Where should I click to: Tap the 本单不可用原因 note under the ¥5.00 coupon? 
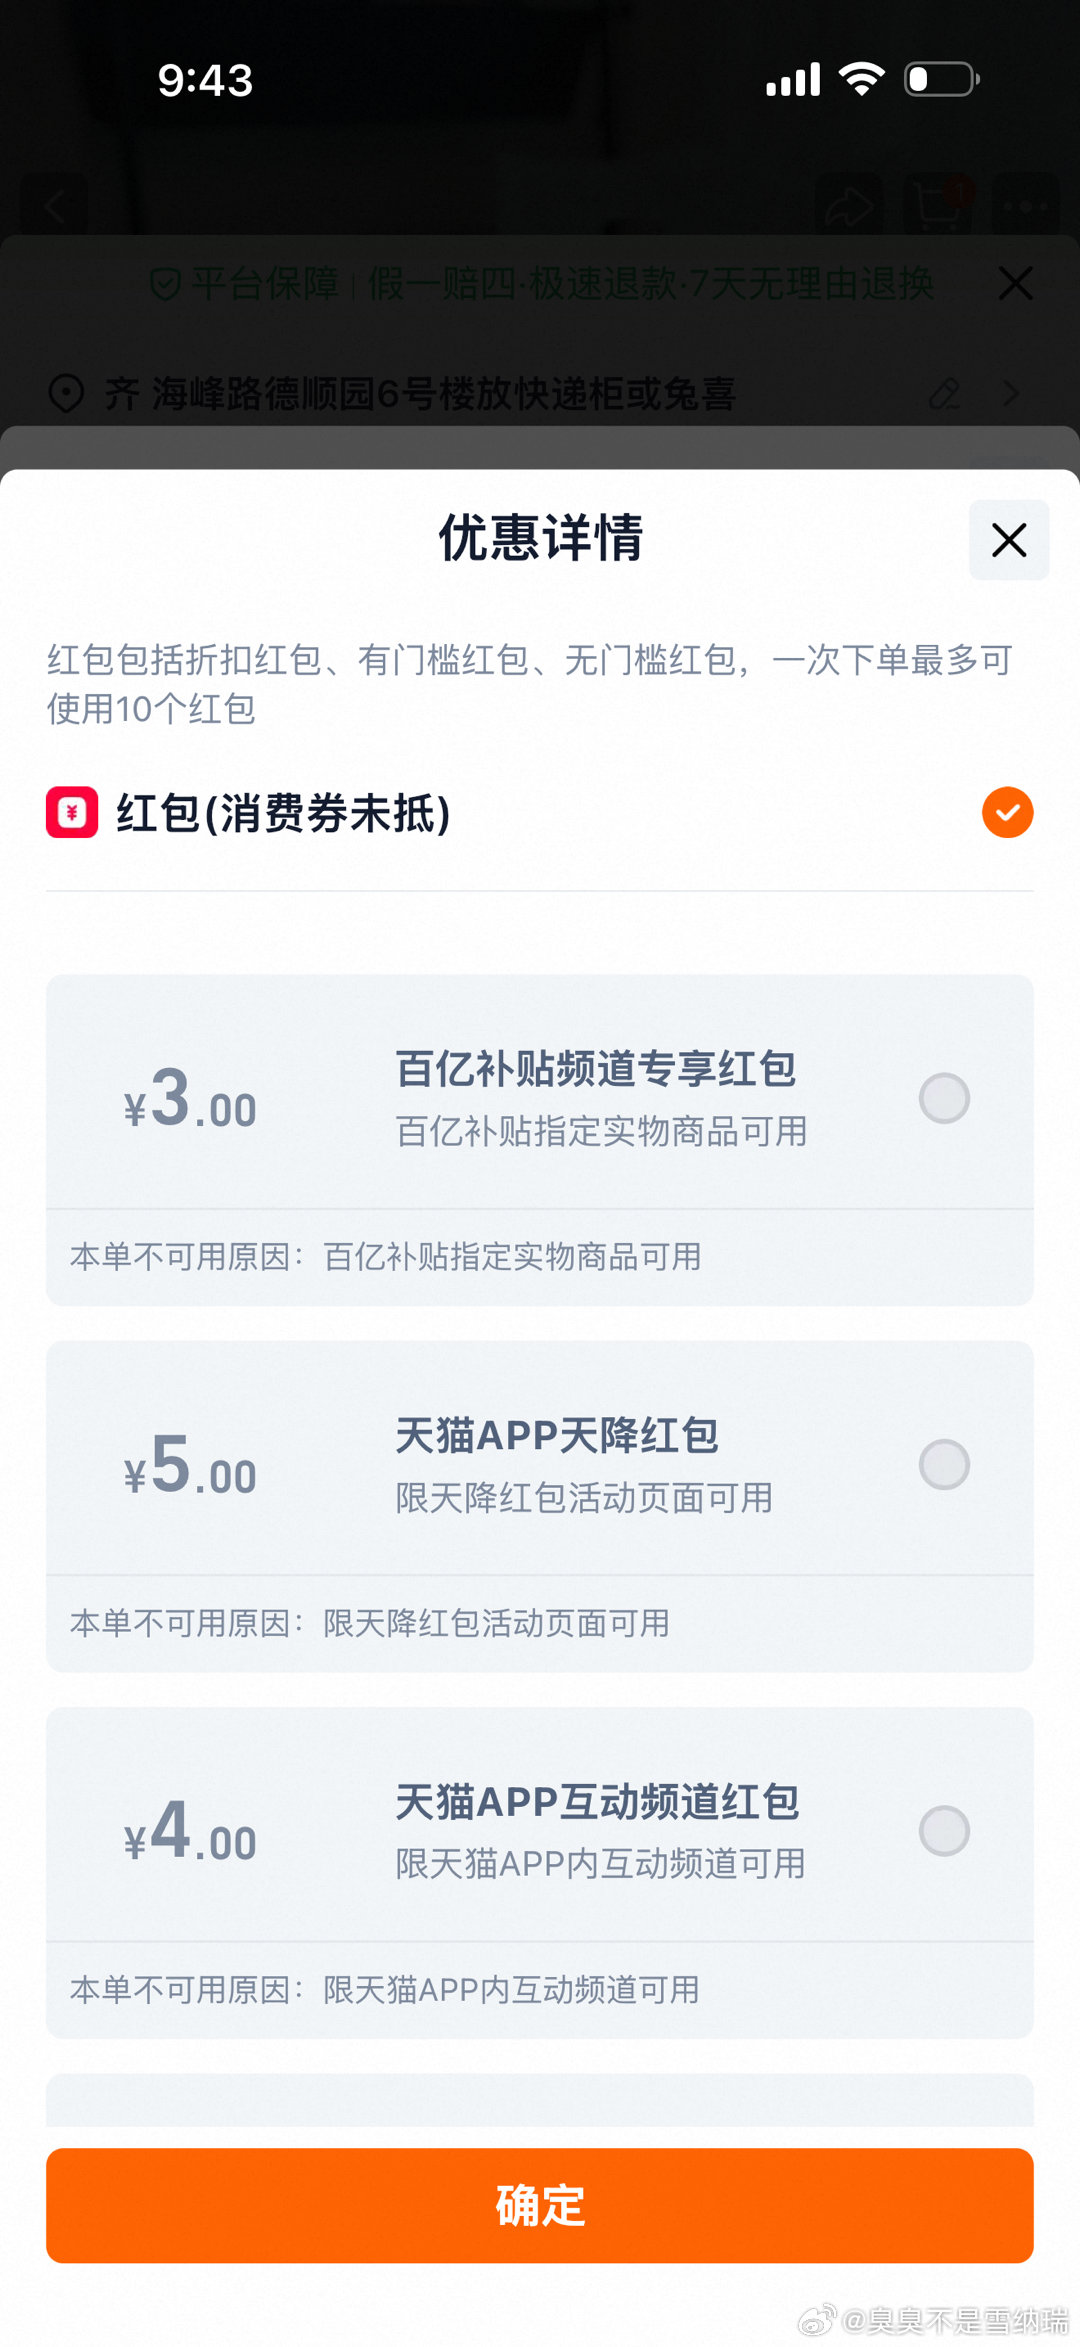coord(370,1623)
